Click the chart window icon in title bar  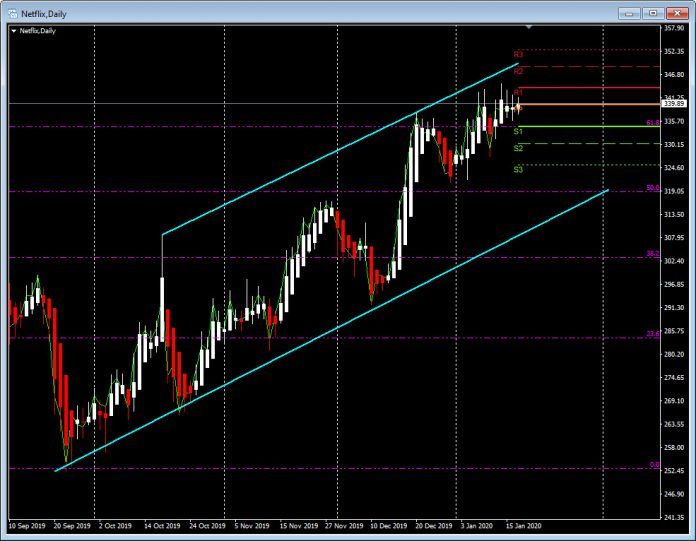tap(12, 13)
